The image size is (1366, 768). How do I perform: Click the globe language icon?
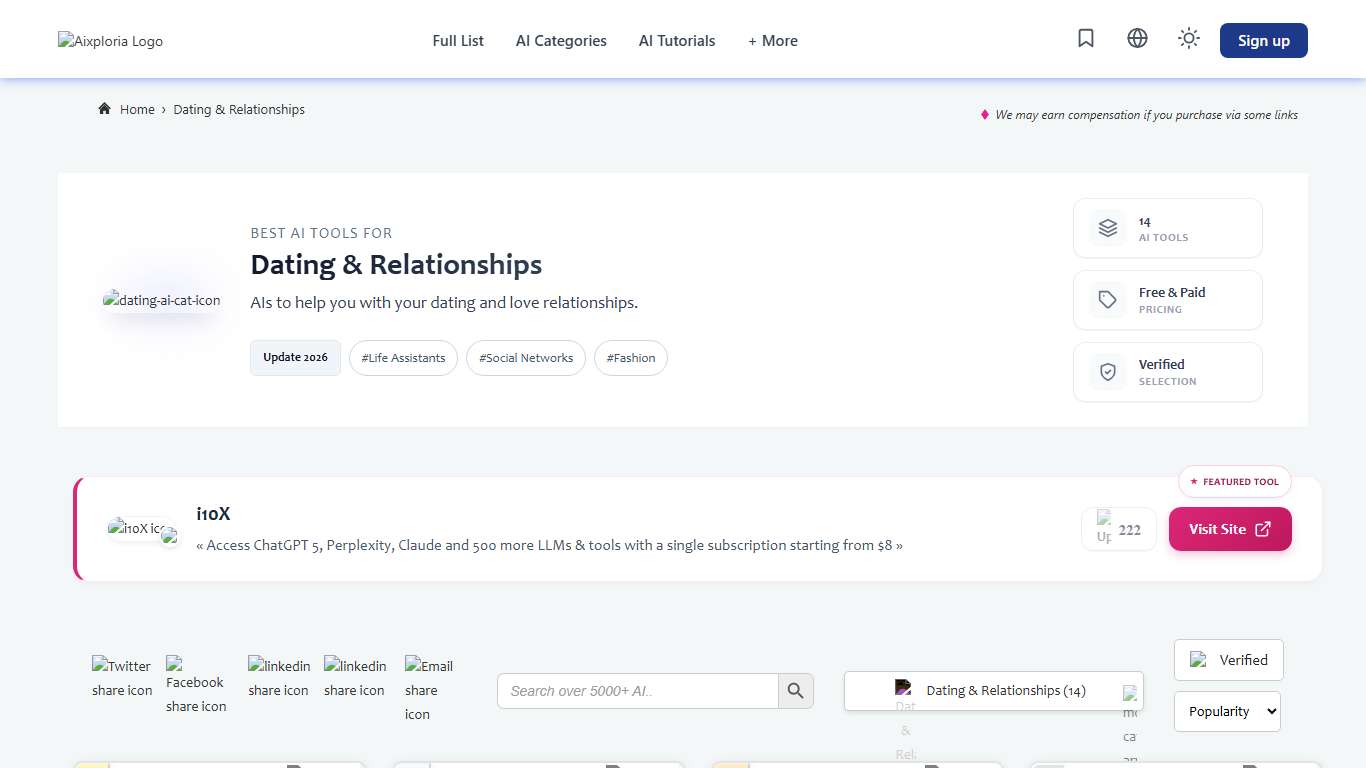[1137, 39]
